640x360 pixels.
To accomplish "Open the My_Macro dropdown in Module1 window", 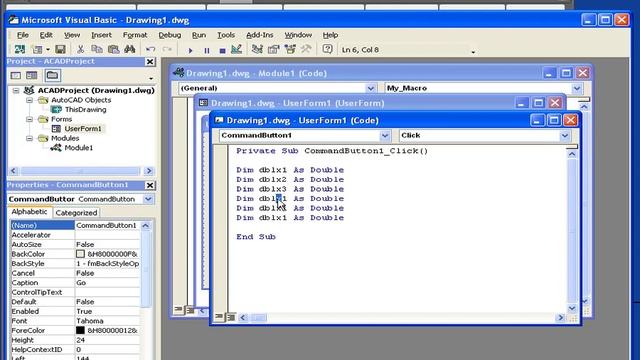I will pyautogui.click(x=576, y=88).
